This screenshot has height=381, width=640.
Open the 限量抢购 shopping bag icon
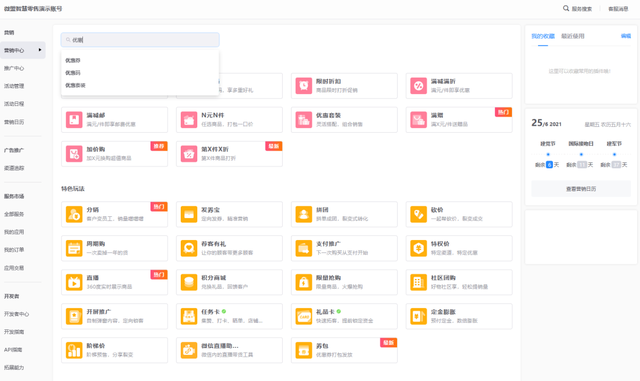point(304,282)
